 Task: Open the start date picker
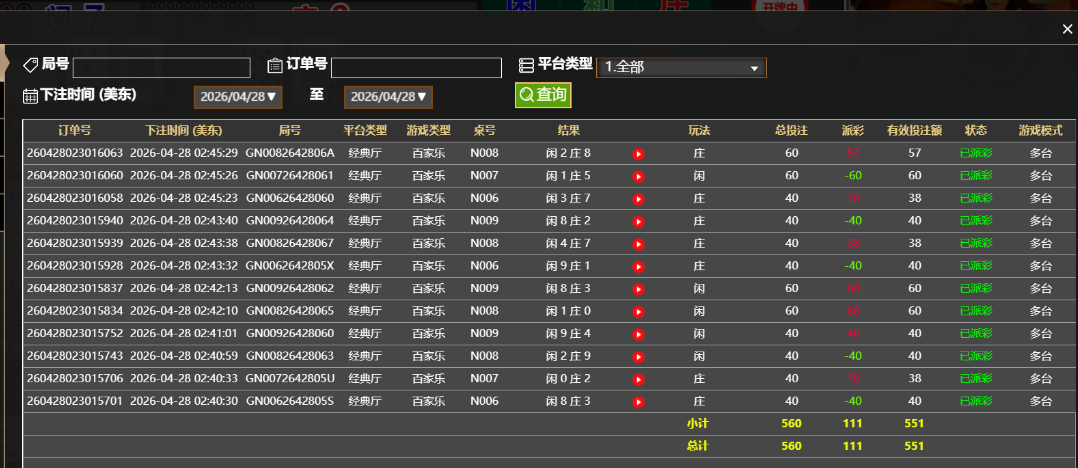(x=239, y=97)
